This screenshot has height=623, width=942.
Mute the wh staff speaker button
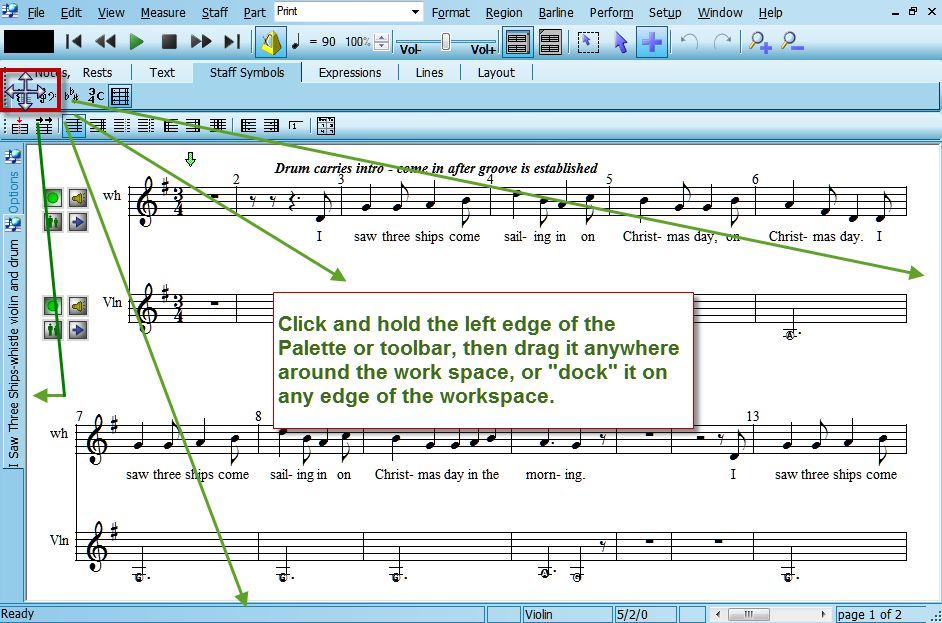77,199
